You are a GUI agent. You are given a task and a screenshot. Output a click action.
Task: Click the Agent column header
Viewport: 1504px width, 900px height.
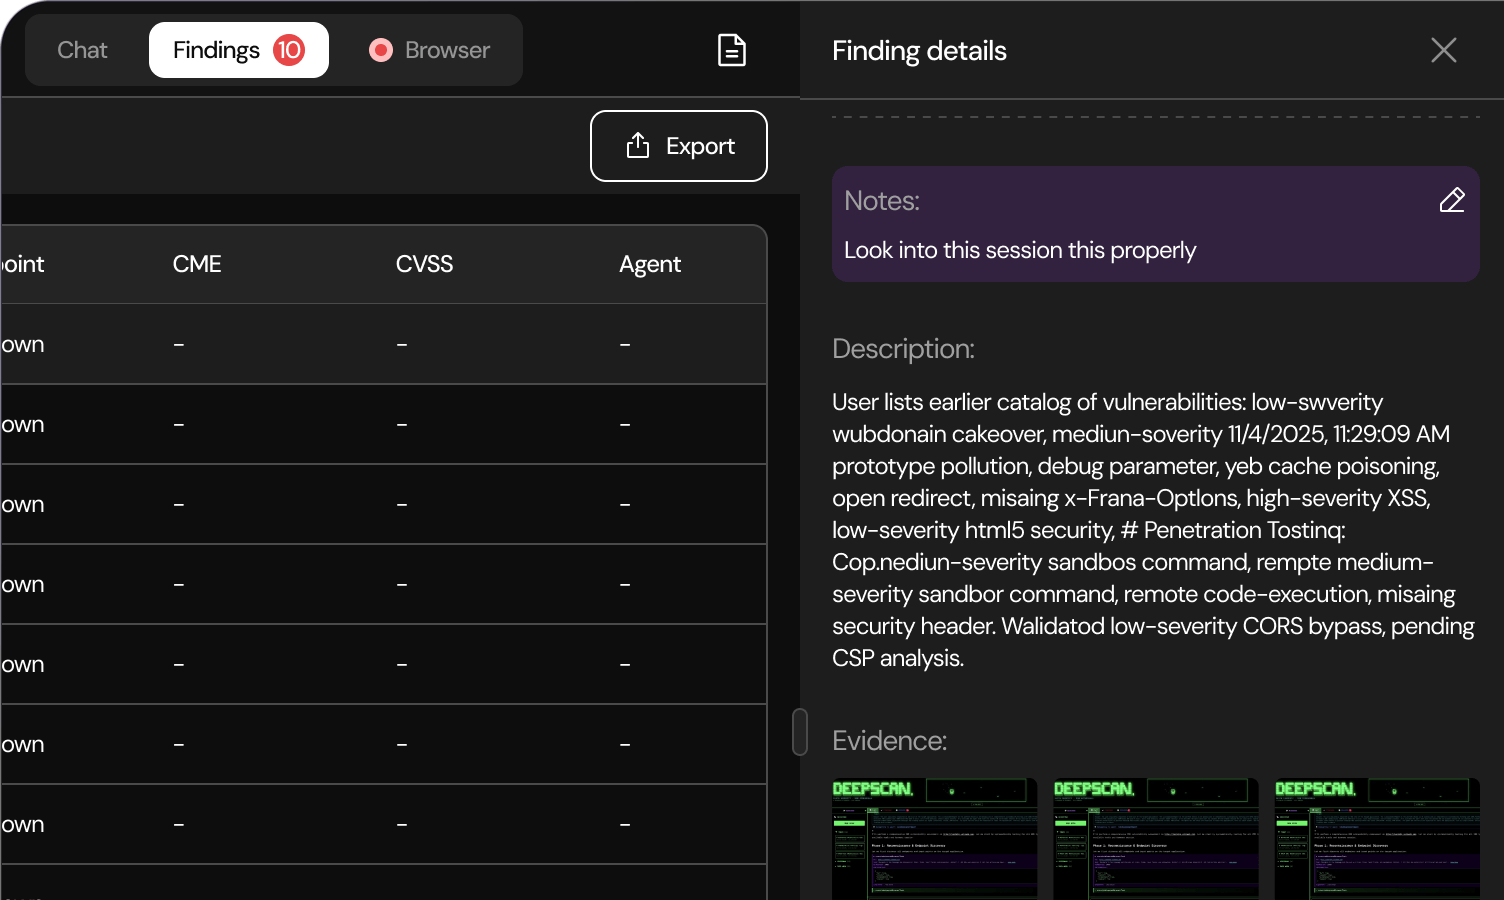650,264
